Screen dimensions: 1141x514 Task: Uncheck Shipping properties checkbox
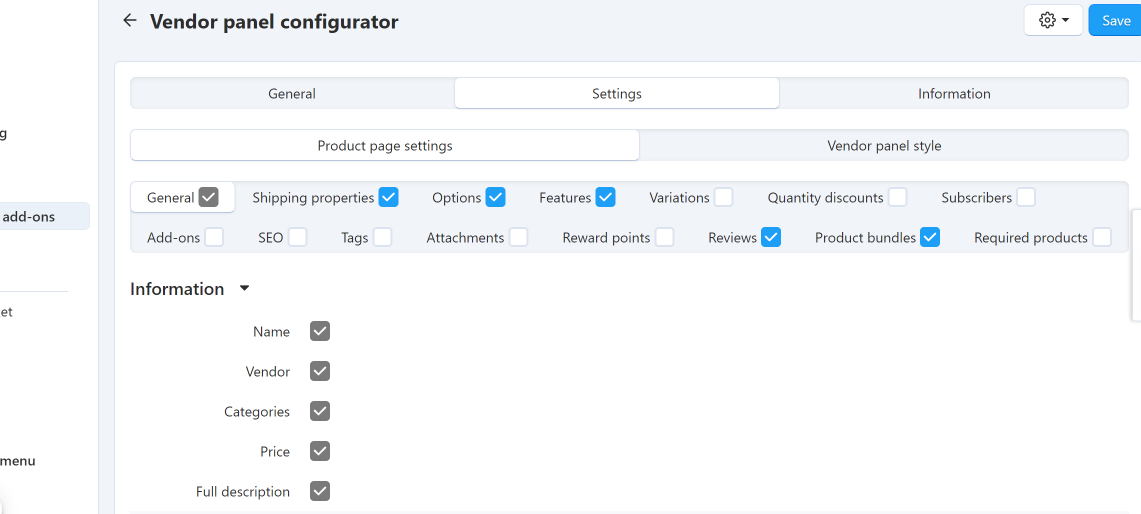[x=389, y=197]
